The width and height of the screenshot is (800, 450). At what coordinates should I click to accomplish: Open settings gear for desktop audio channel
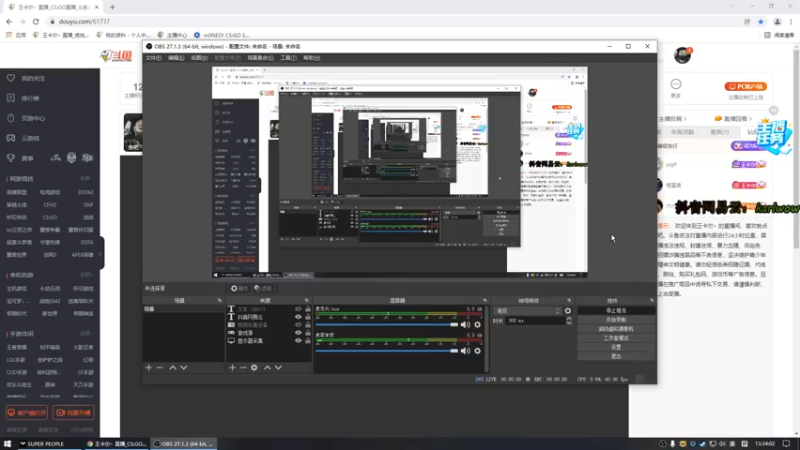[477, 351]
